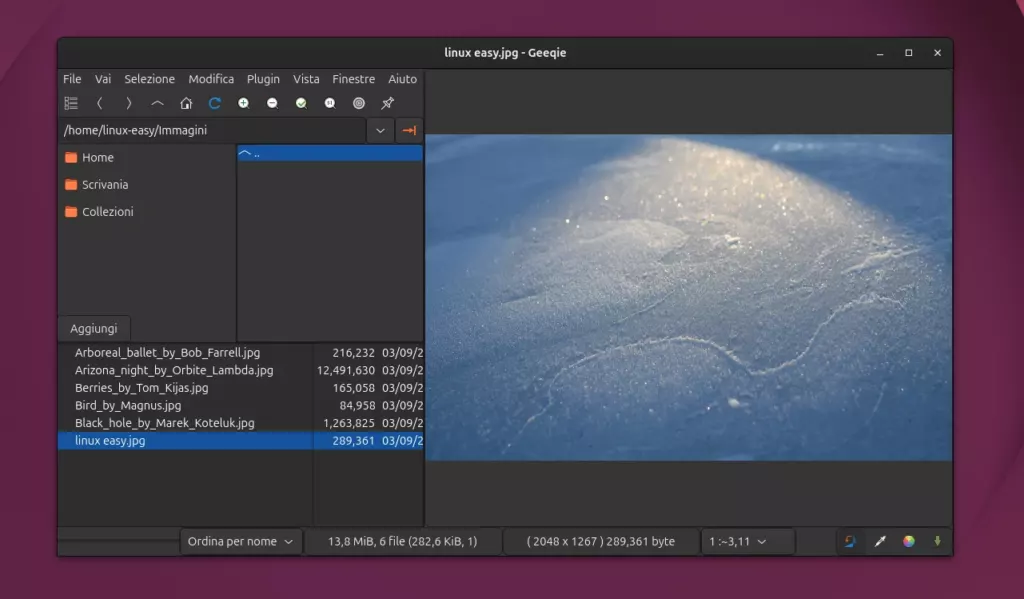Select file Berries_by_Tom_Kijas.jpg
The image size is (1024, 599).
[142, 388]
